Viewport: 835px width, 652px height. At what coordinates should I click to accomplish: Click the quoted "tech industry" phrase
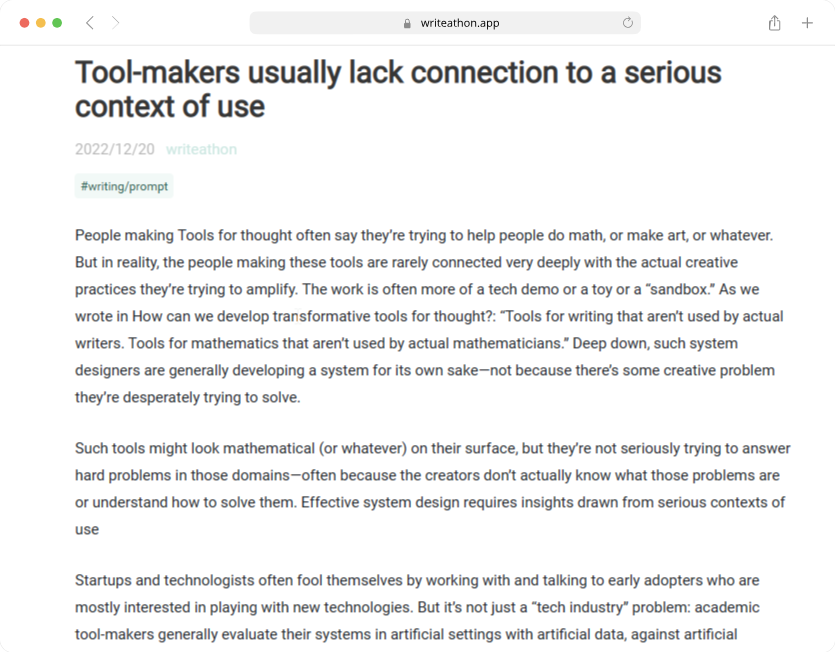[580, 607]
